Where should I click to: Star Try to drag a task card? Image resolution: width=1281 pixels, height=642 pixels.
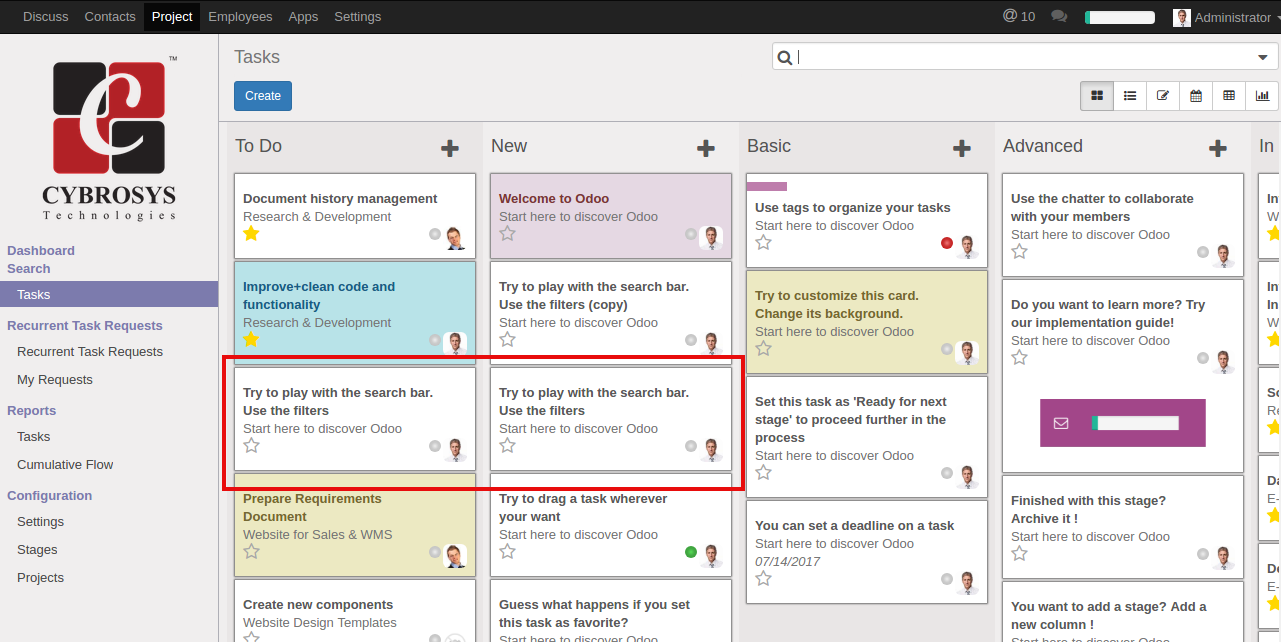coord(507,551)
